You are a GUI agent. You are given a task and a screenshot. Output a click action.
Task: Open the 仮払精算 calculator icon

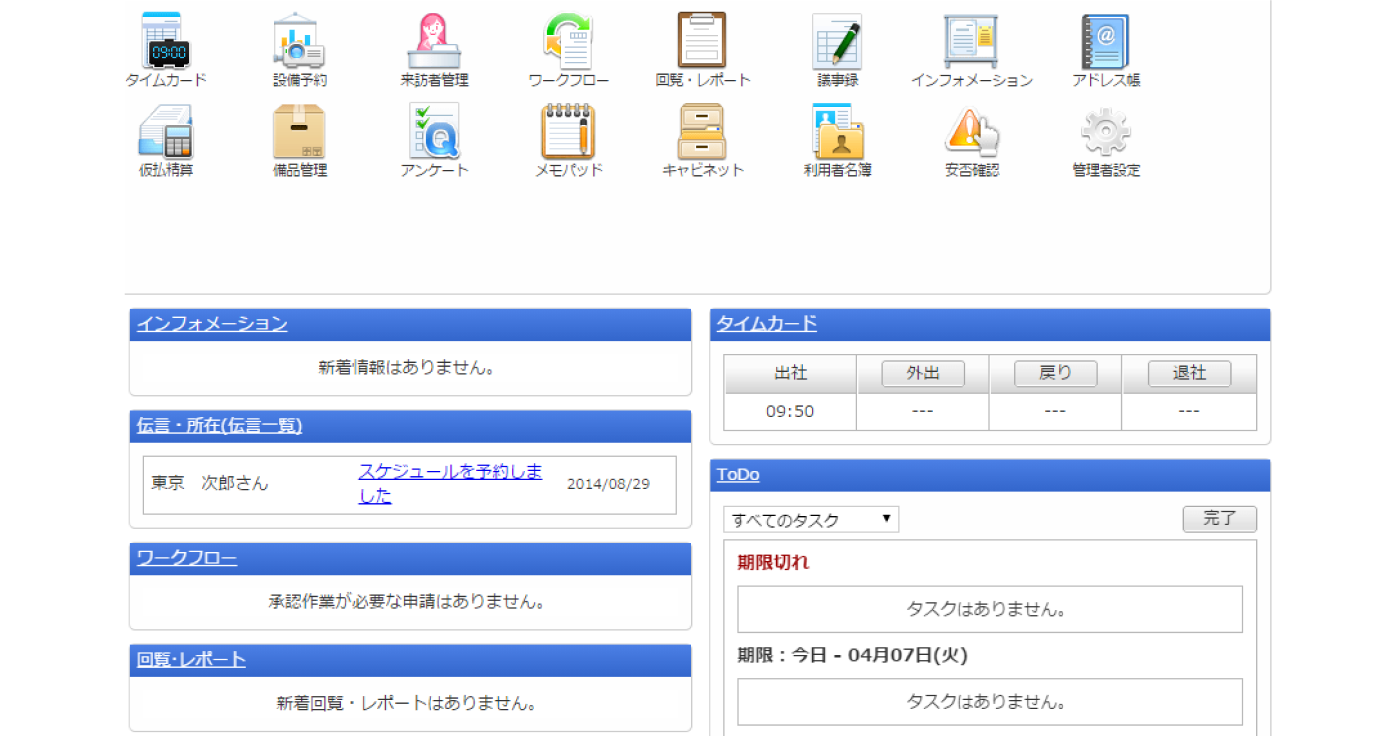165,131
